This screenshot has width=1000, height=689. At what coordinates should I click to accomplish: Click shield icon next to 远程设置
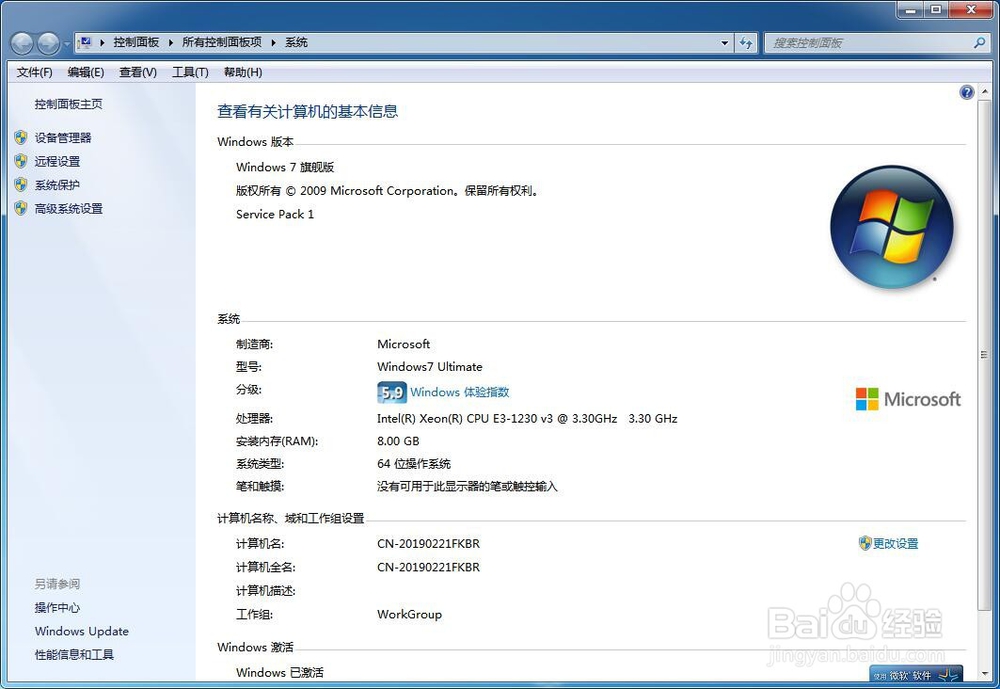point(21,161)
